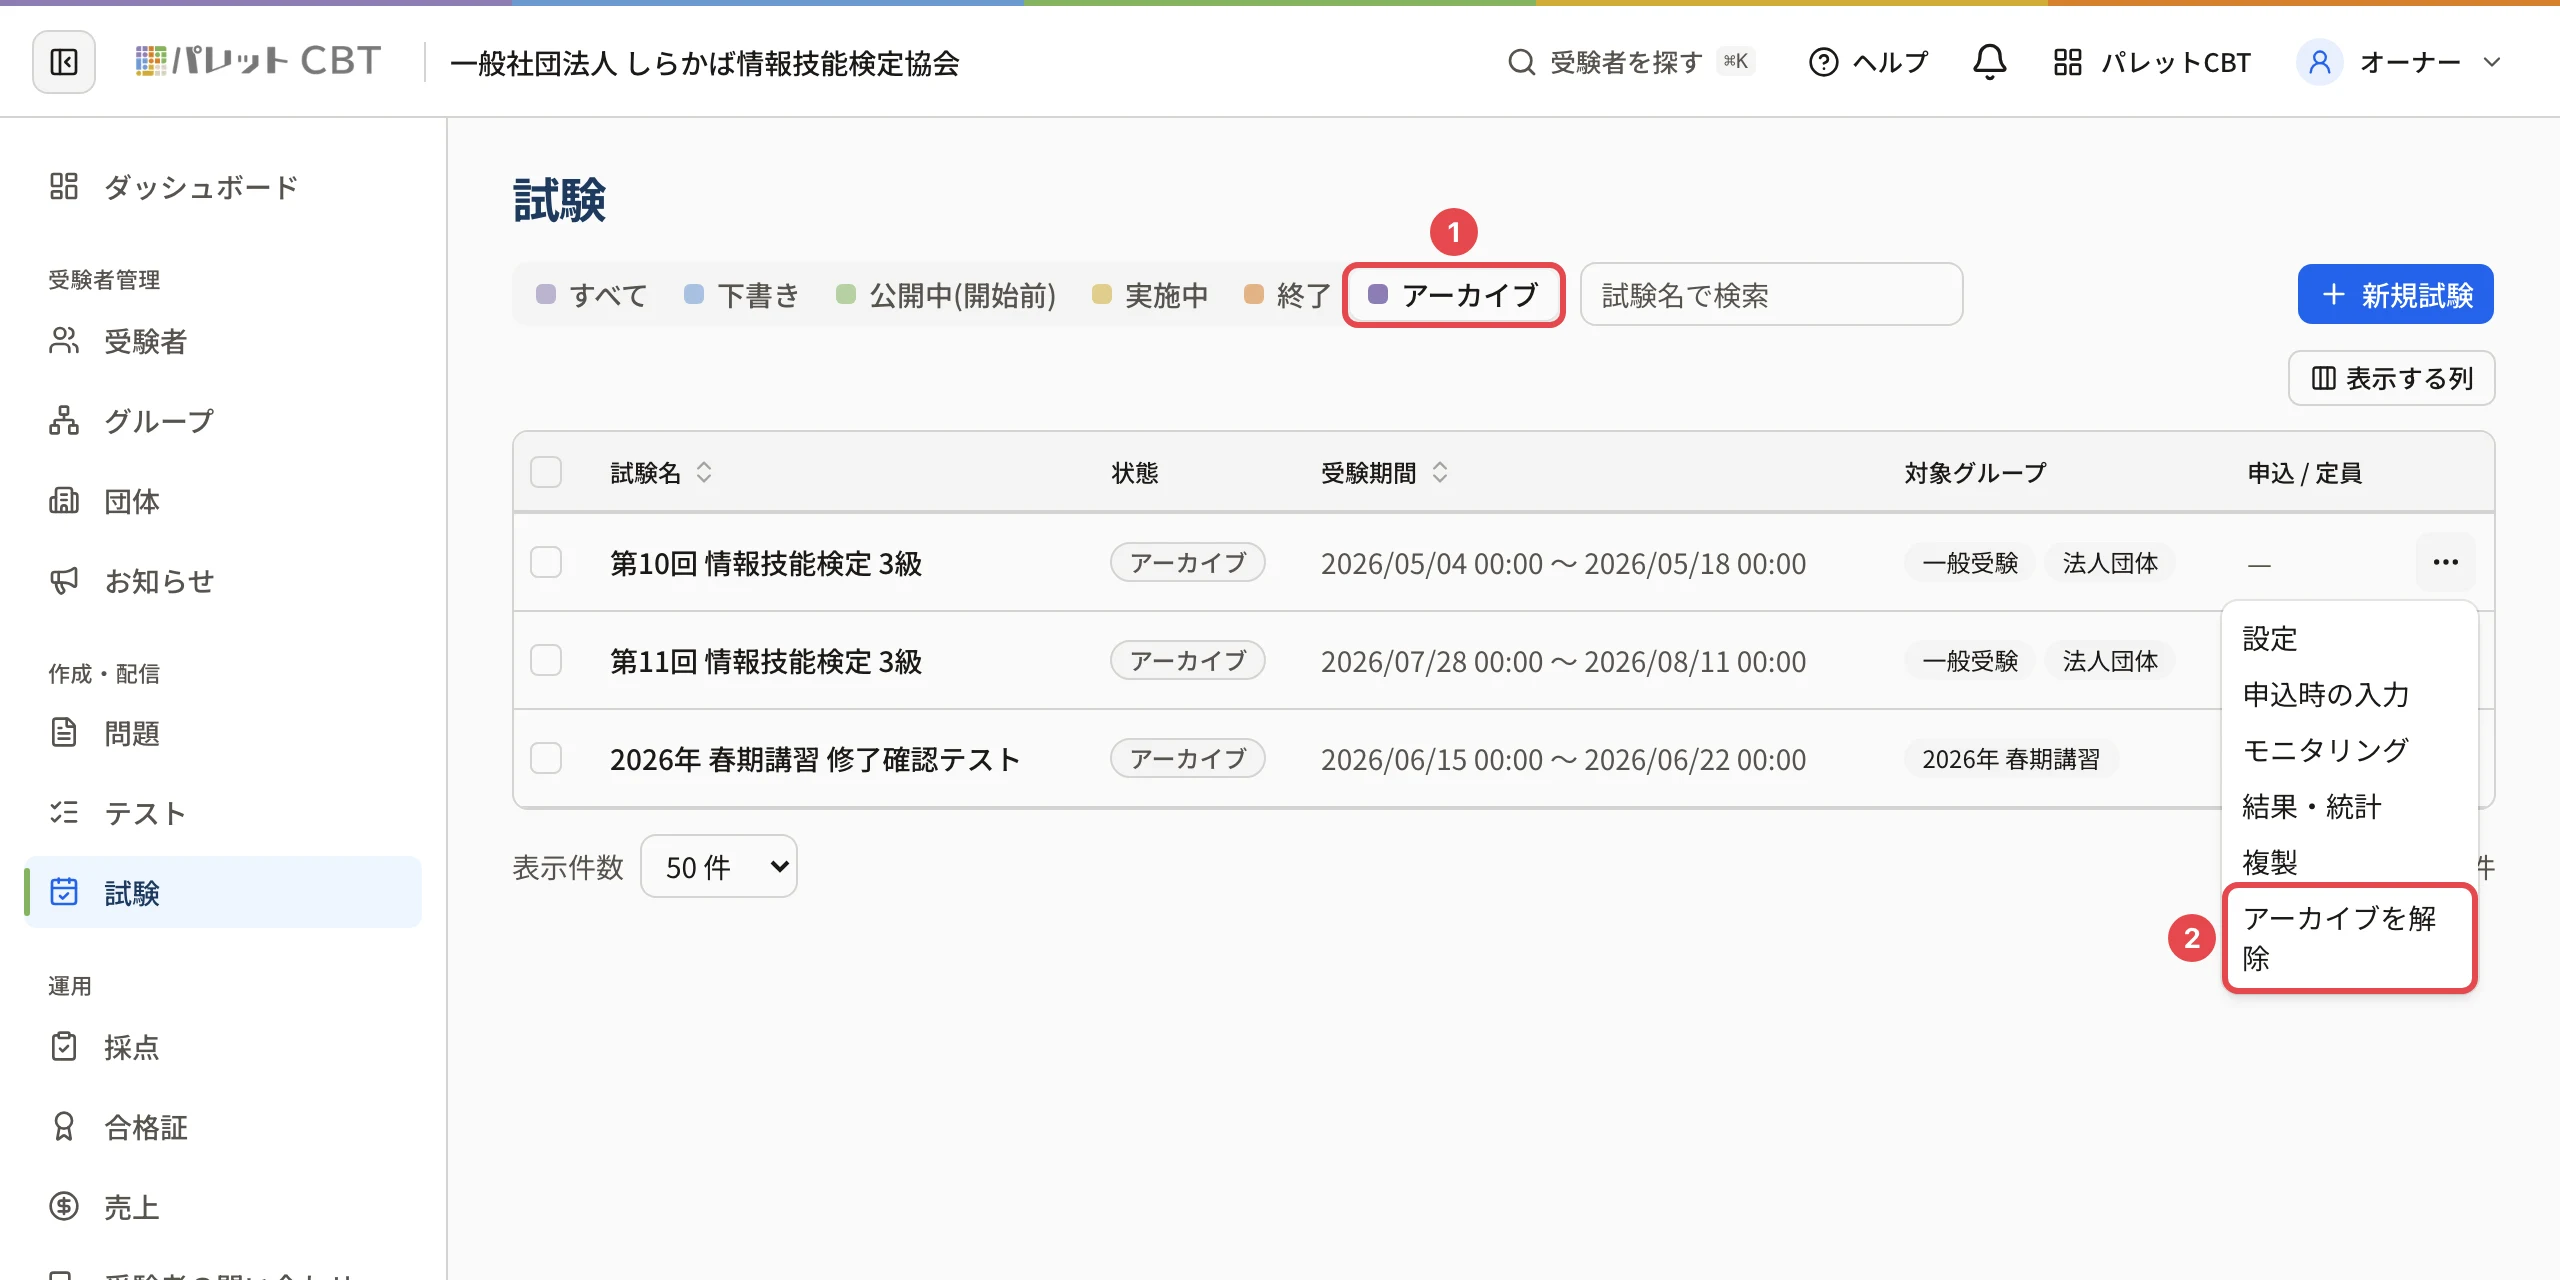The image size is (2560, 1280).
Task: Check the box for 第10回 情報技能検定 3級
Action: [x=546, y=562]
